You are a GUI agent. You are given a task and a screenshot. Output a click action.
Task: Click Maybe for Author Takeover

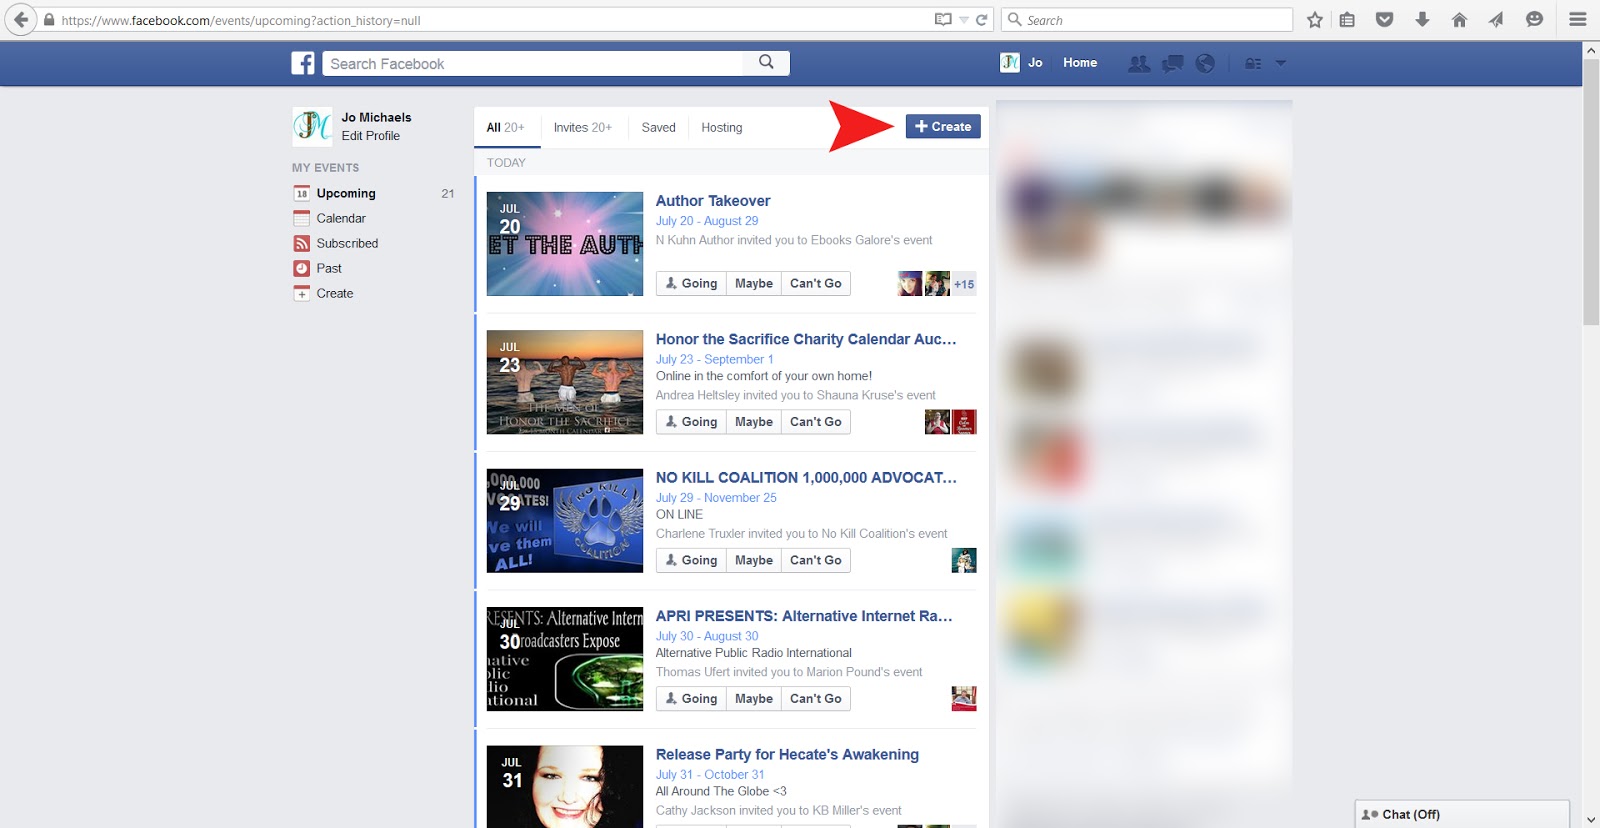[x=754, y=284]
